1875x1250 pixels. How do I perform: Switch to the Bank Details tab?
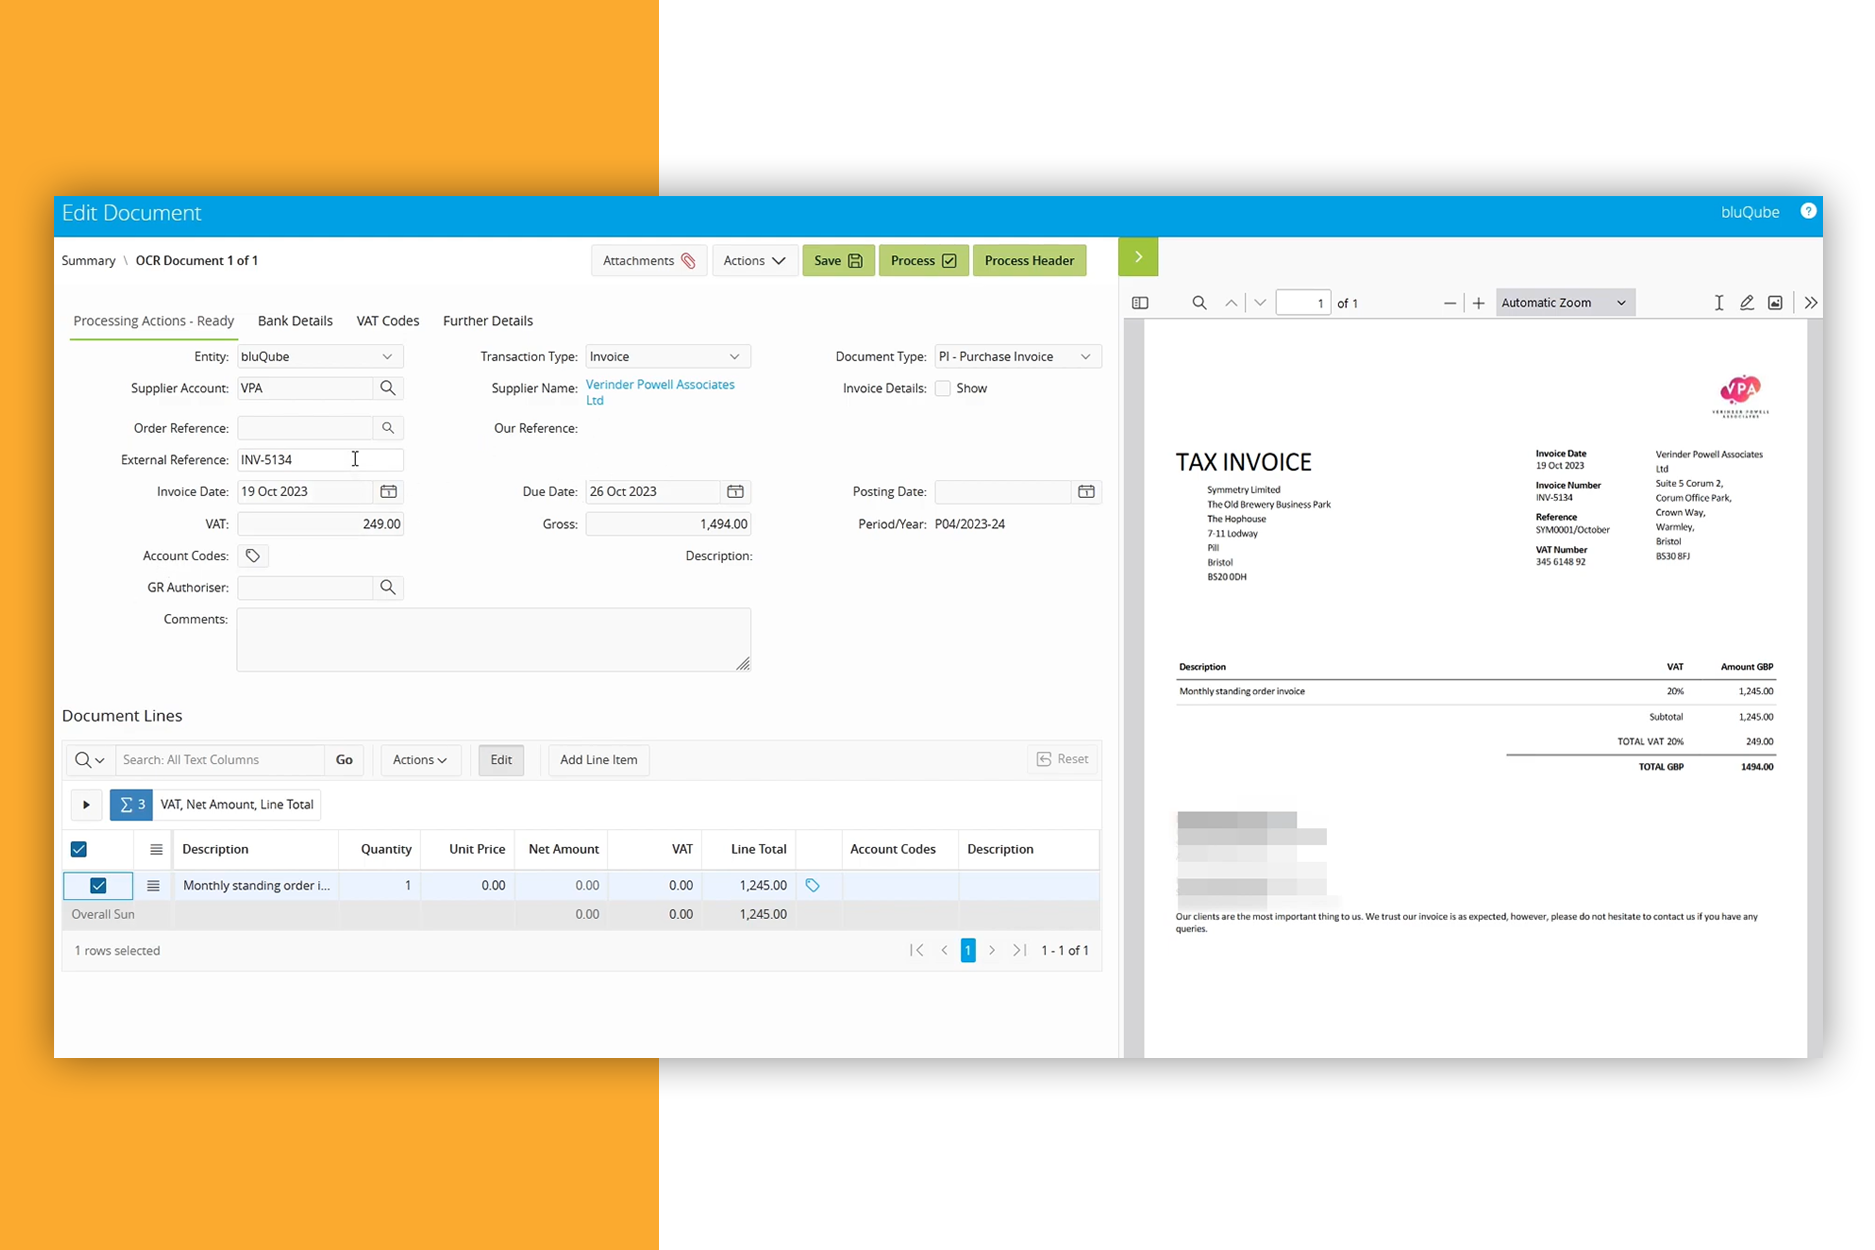pyautogui.click(x=295, y=321)
